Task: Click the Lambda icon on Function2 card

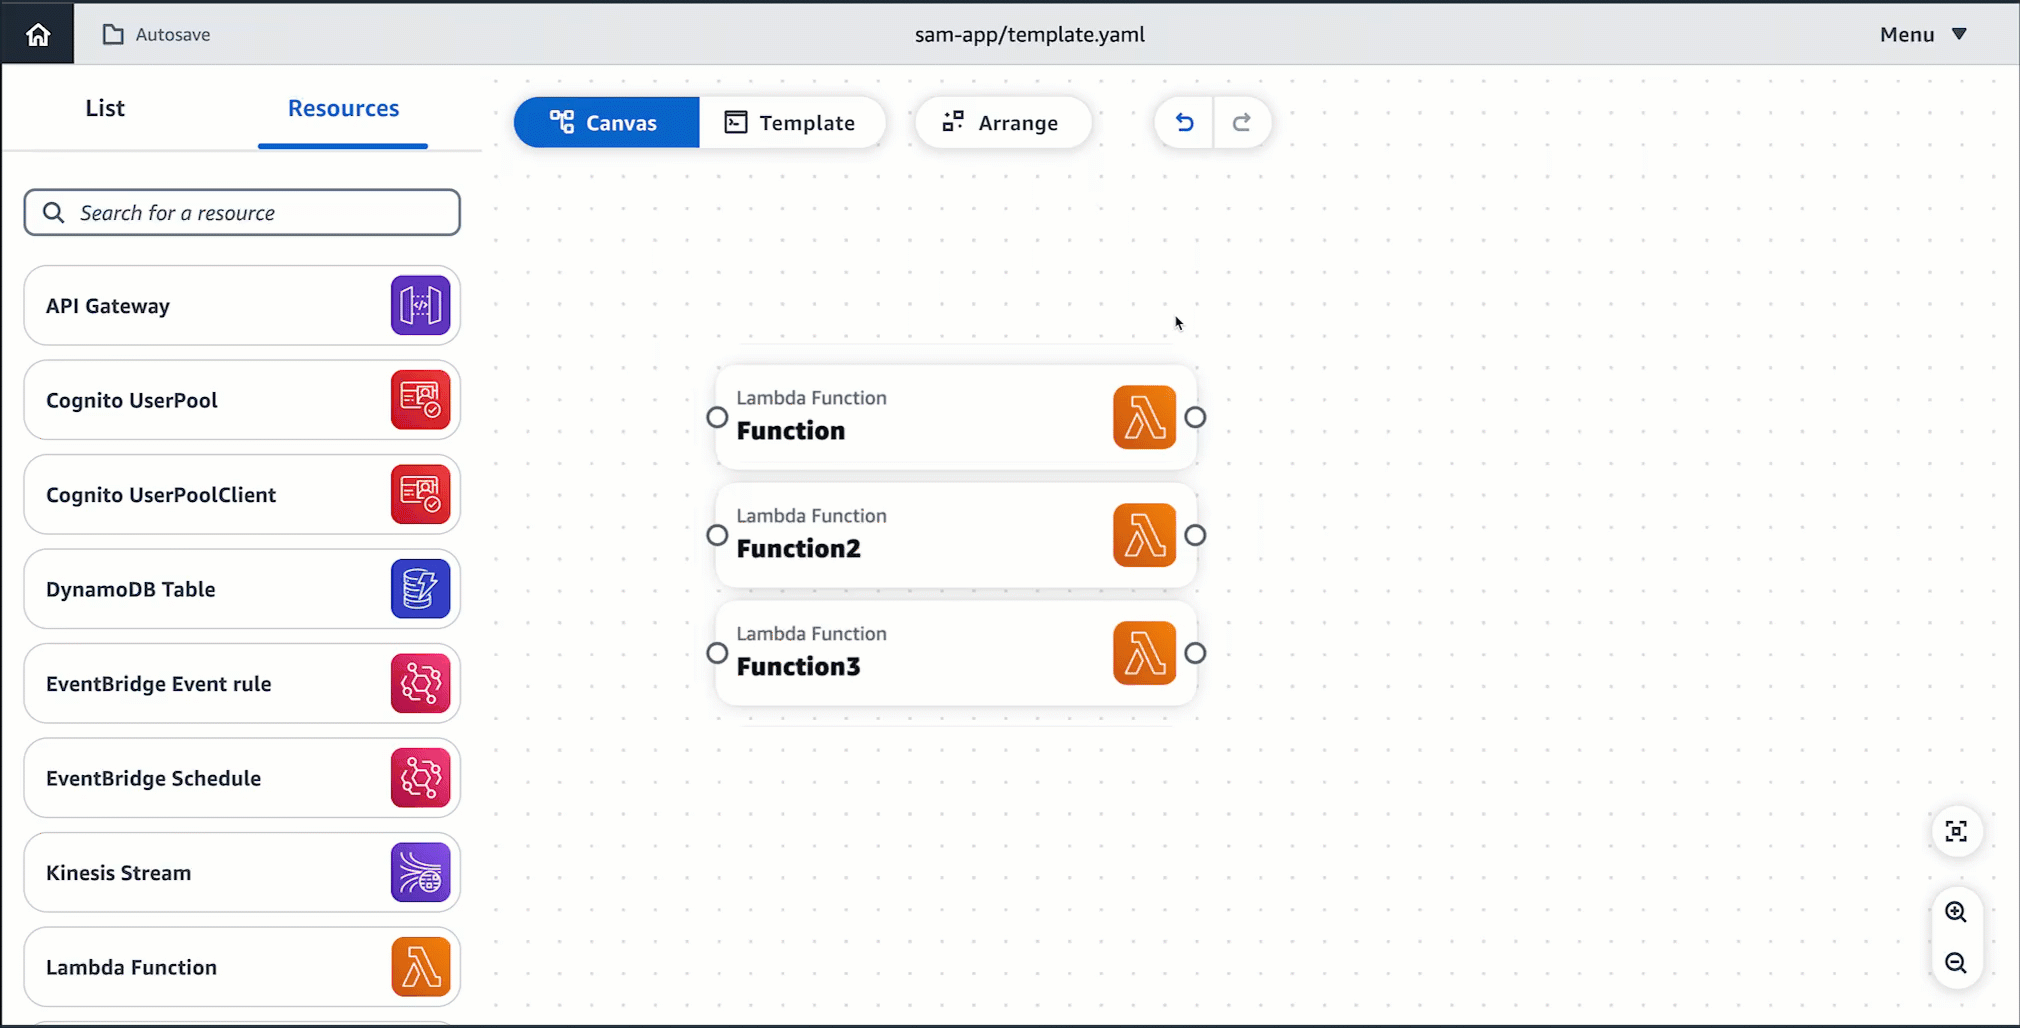Action: coord(1144,535)
